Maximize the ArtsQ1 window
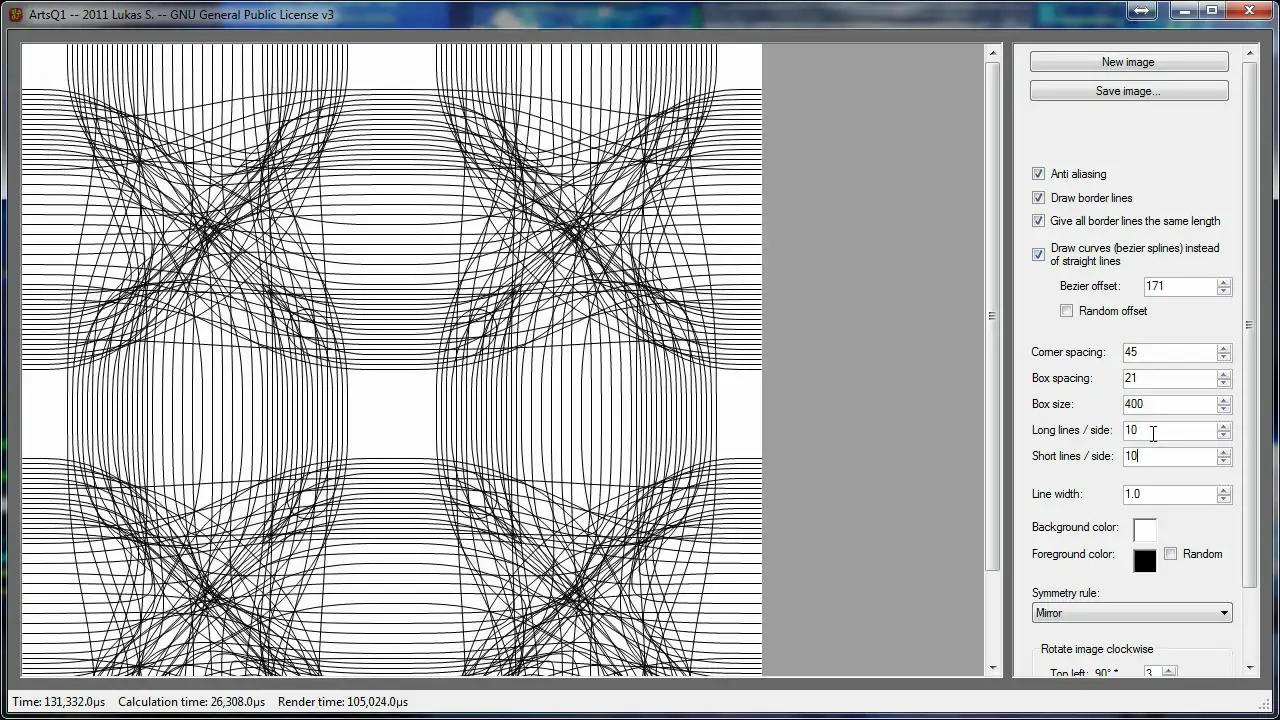Viewport: 1280px width, 720px height. pos(1212,11)
